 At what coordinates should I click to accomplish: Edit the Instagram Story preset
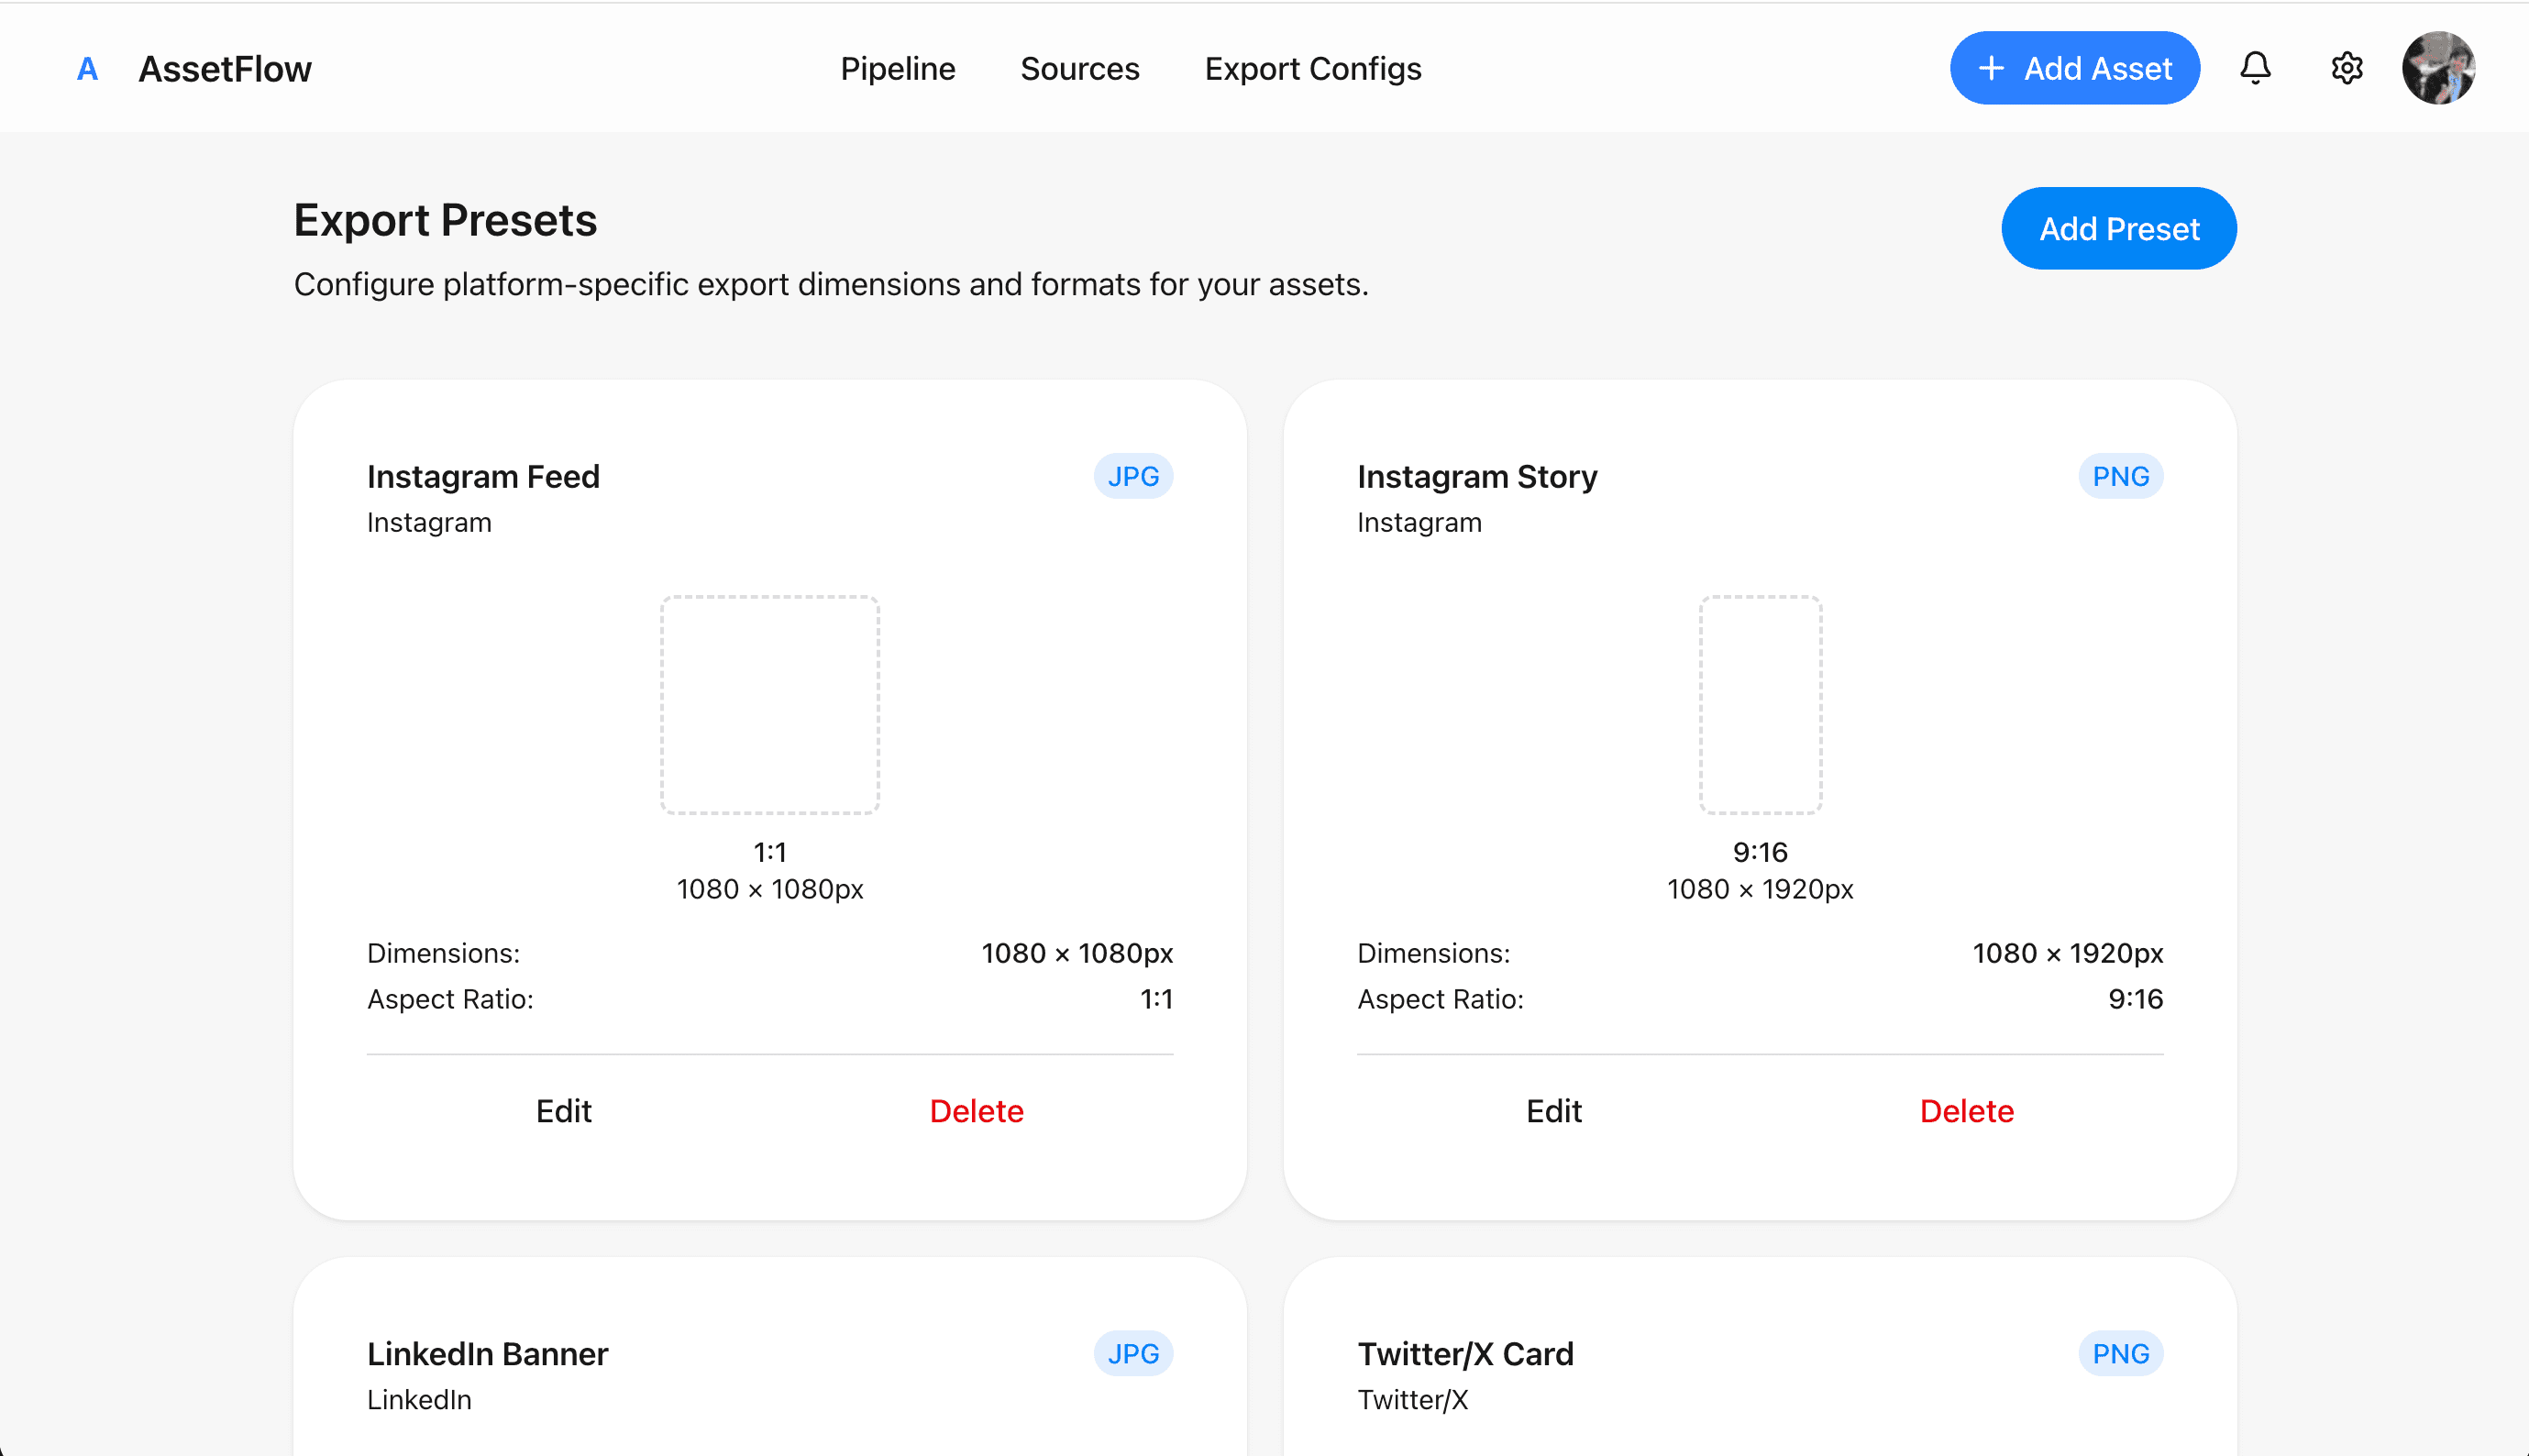point(1553,1111)
